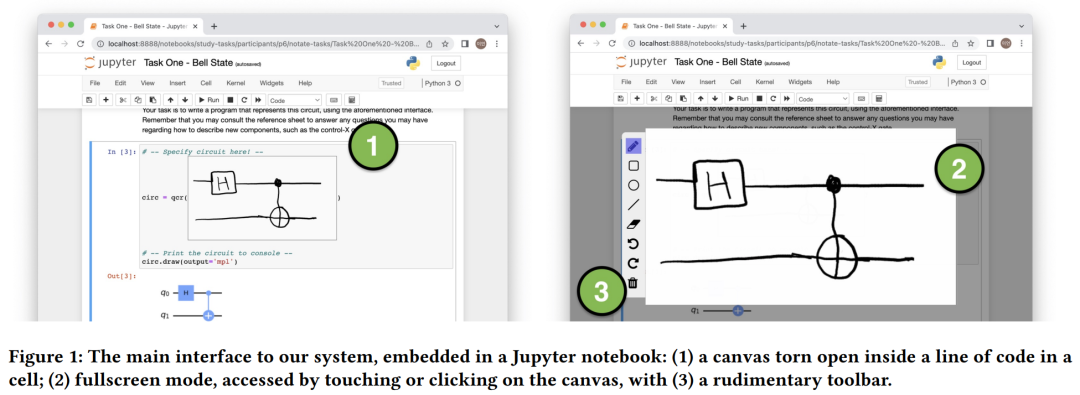Viewport: 1080px width, 395px height.
Task: Save notebook using floppy icon in right window
Action: coord(620,99)
